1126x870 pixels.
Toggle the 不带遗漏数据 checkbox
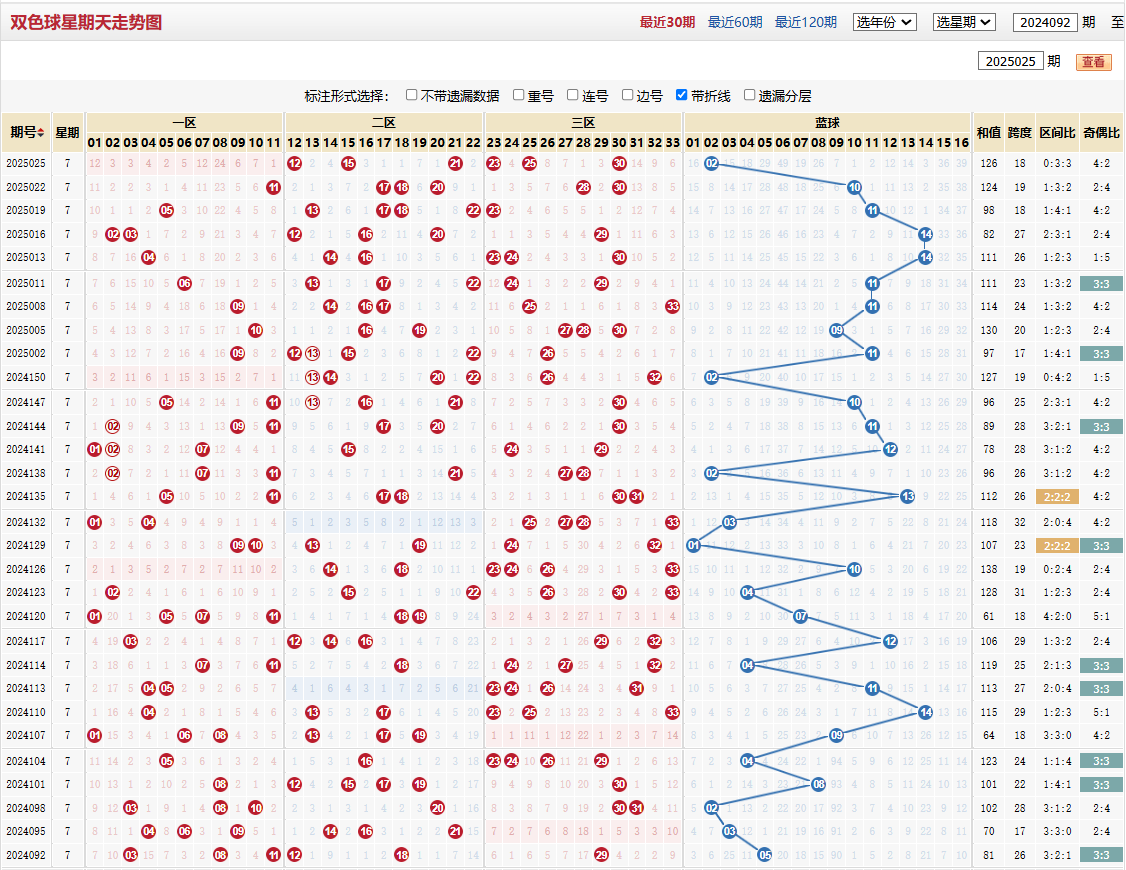tap(411, 95)
